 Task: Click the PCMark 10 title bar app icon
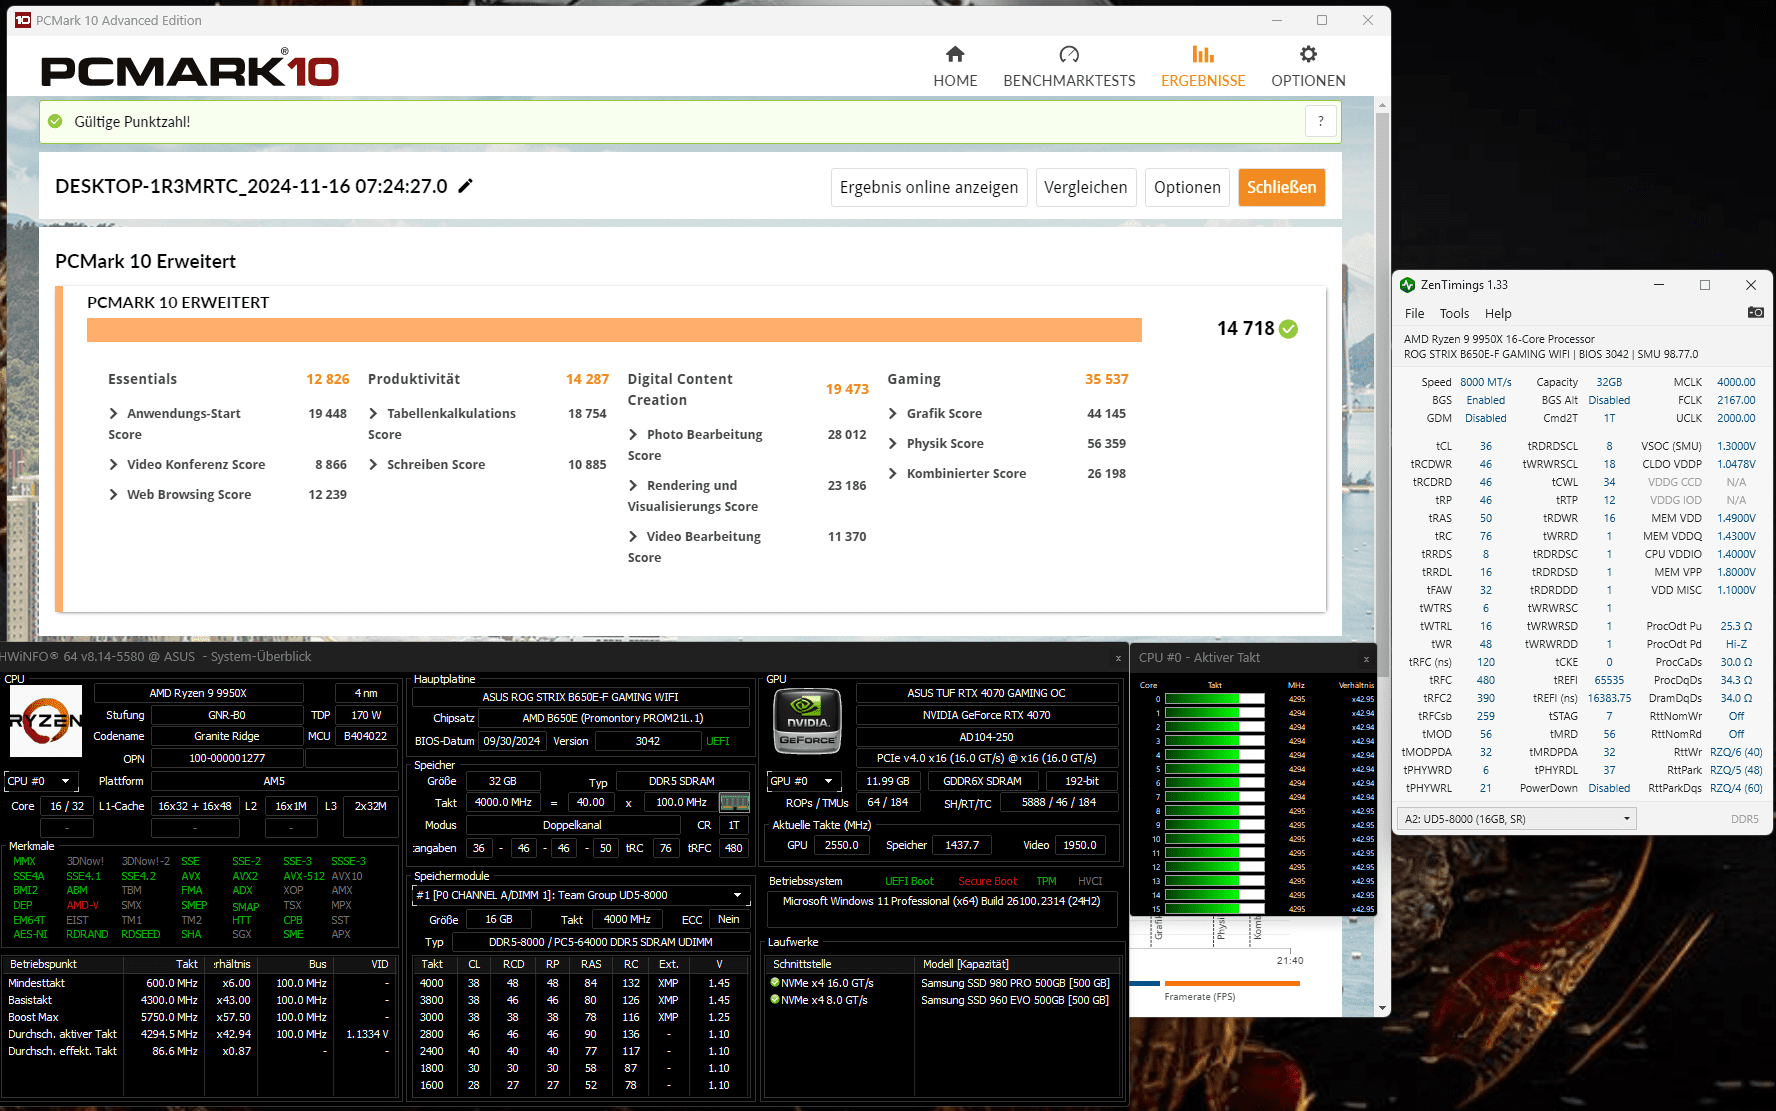pyautogui.click(x=23, y=20)
